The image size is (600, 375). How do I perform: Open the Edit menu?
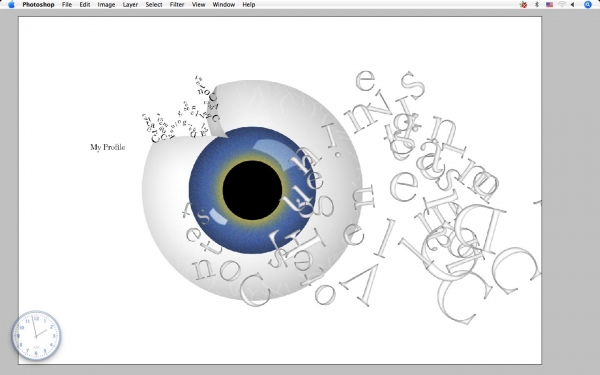point(85,5)
